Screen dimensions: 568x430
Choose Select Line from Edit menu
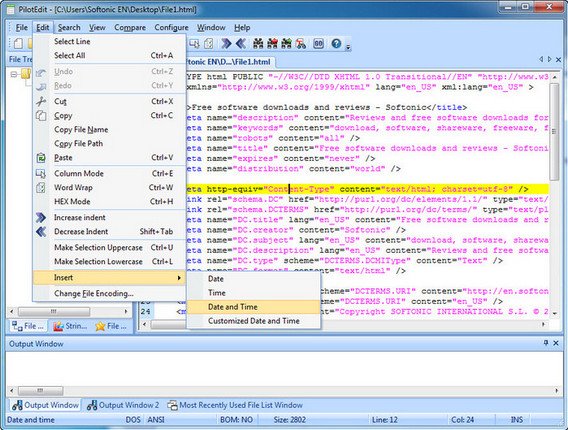point(110,41)
